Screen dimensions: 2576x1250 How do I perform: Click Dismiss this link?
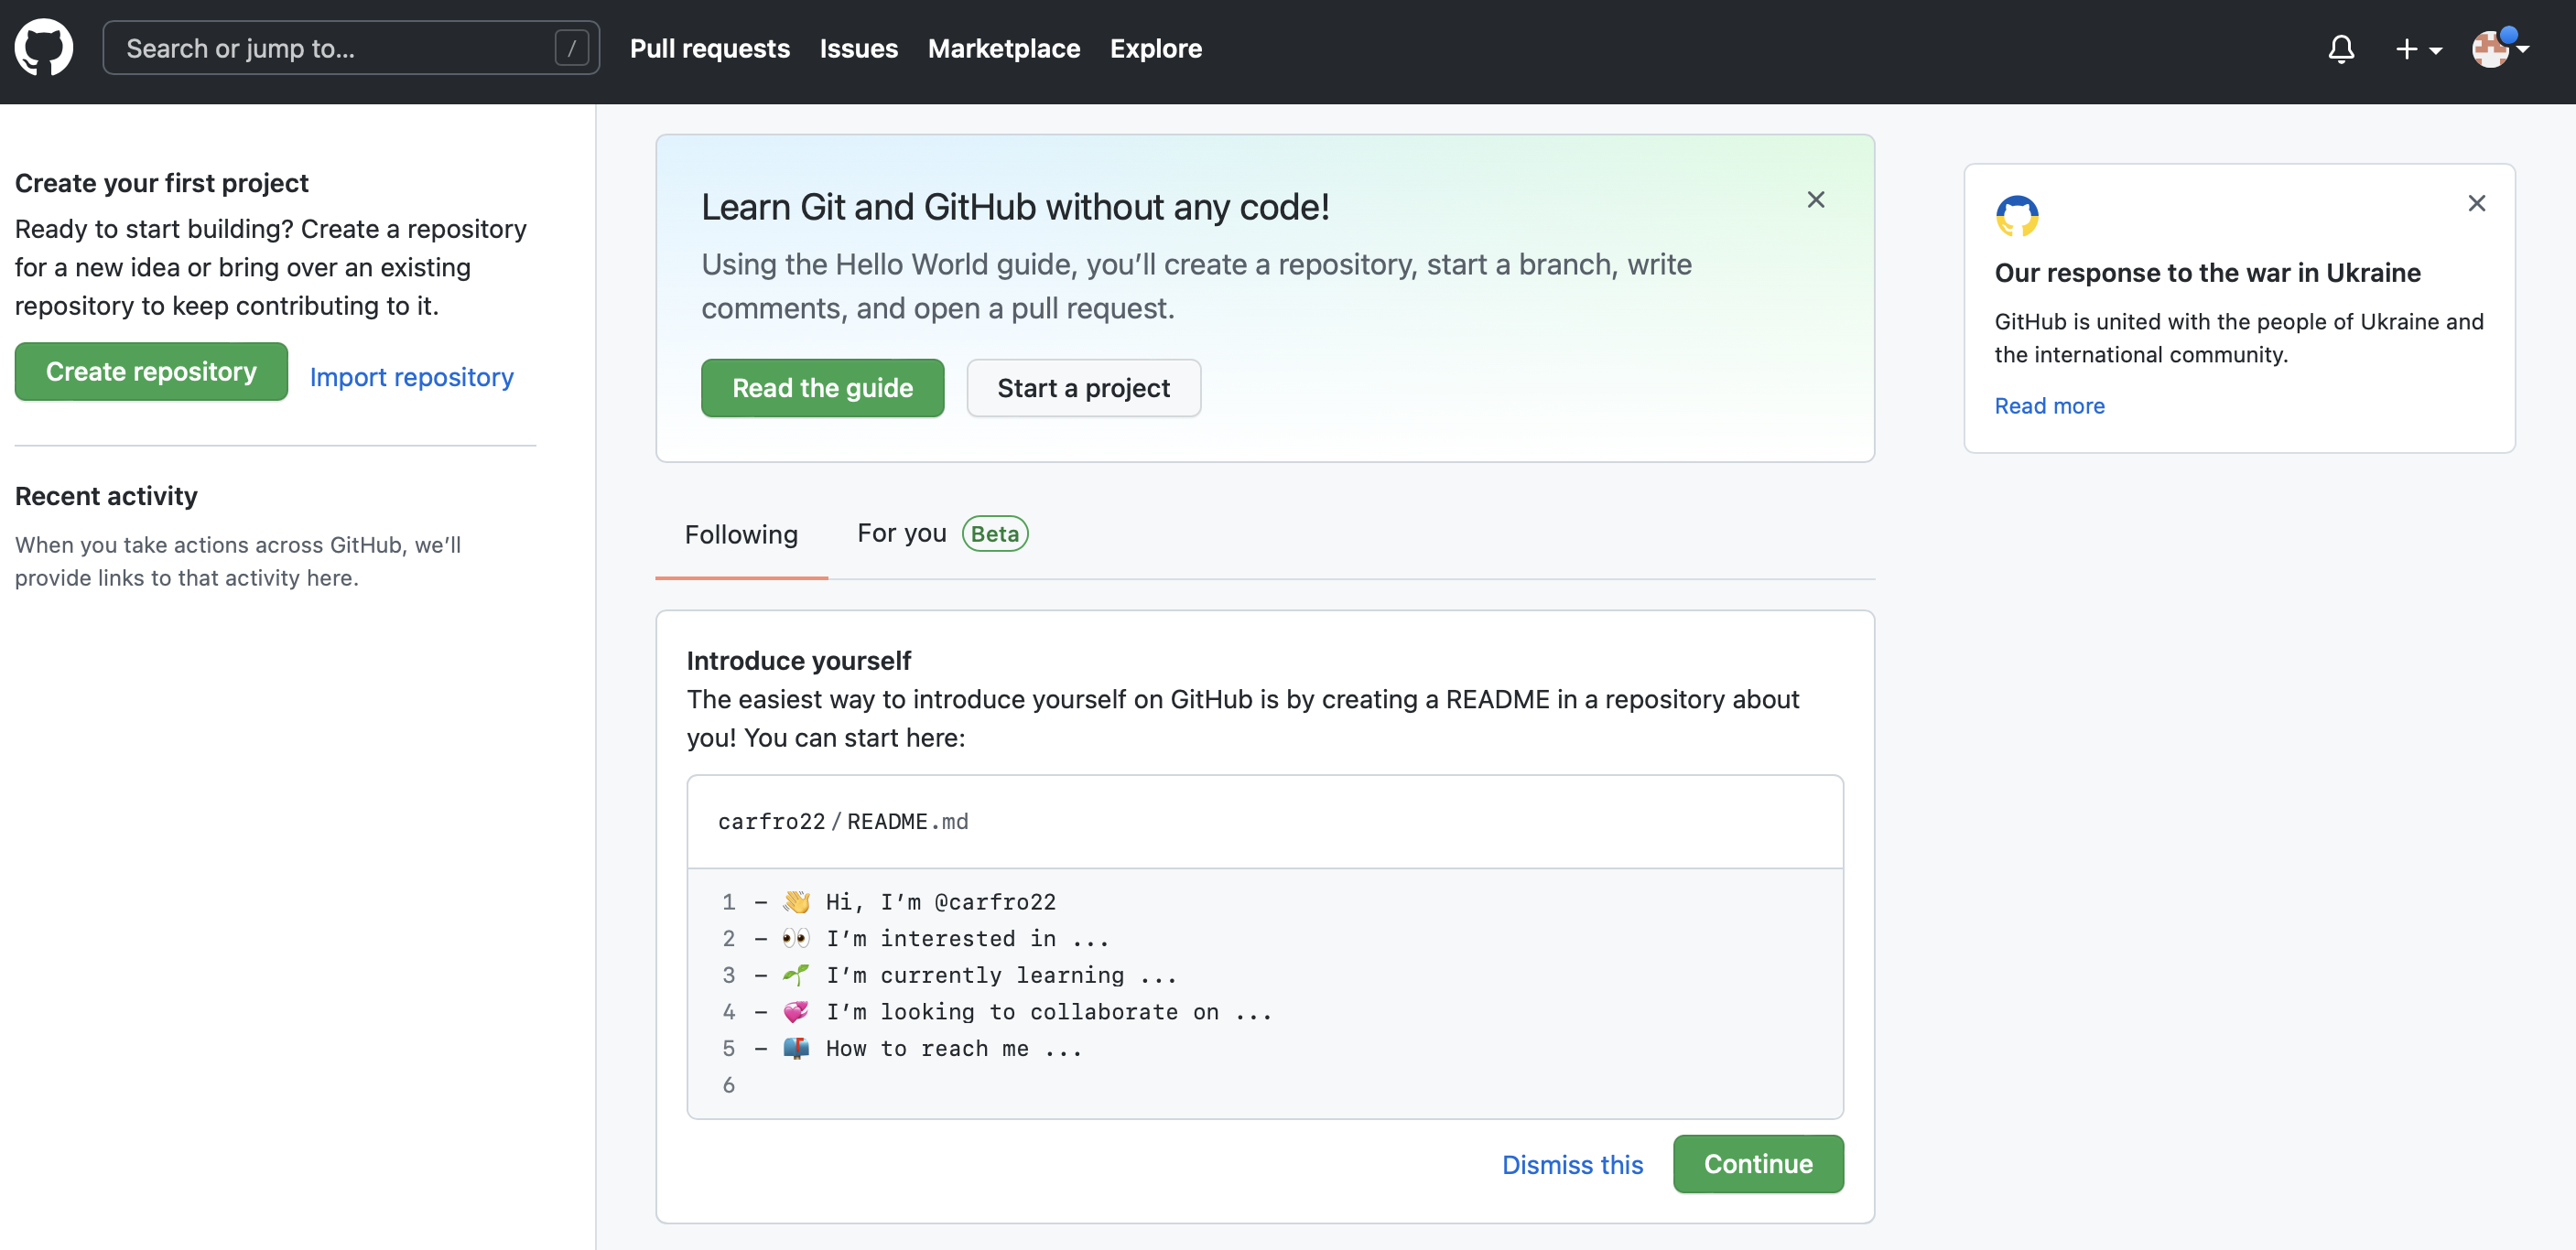coord(1572,1165)
